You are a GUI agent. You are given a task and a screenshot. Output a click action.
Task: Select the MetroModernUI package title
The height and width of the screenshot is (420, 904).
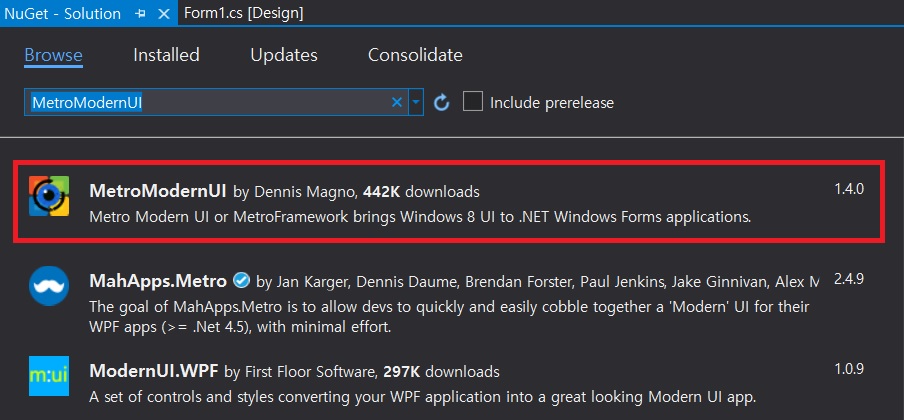158,191
